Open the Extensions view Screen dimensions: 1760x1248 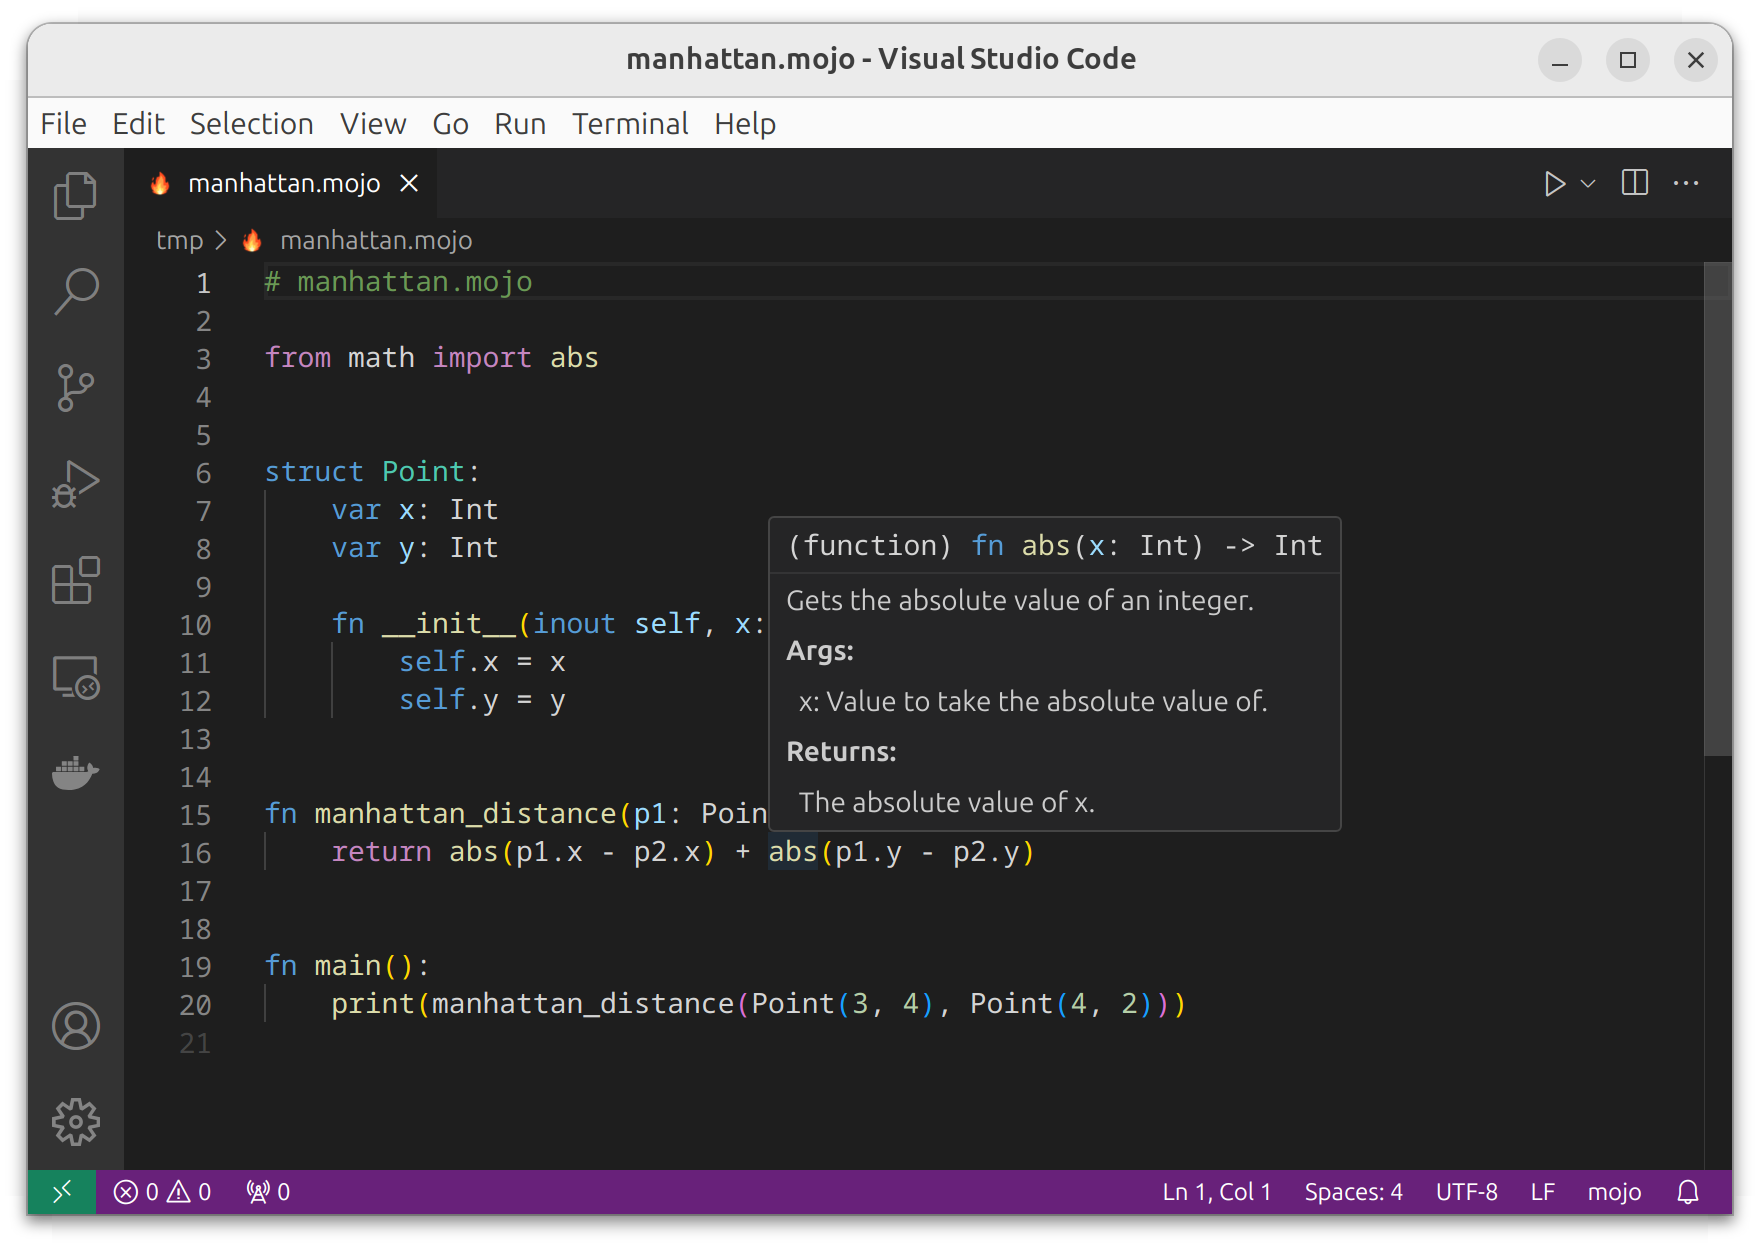(x=76, y=581)
